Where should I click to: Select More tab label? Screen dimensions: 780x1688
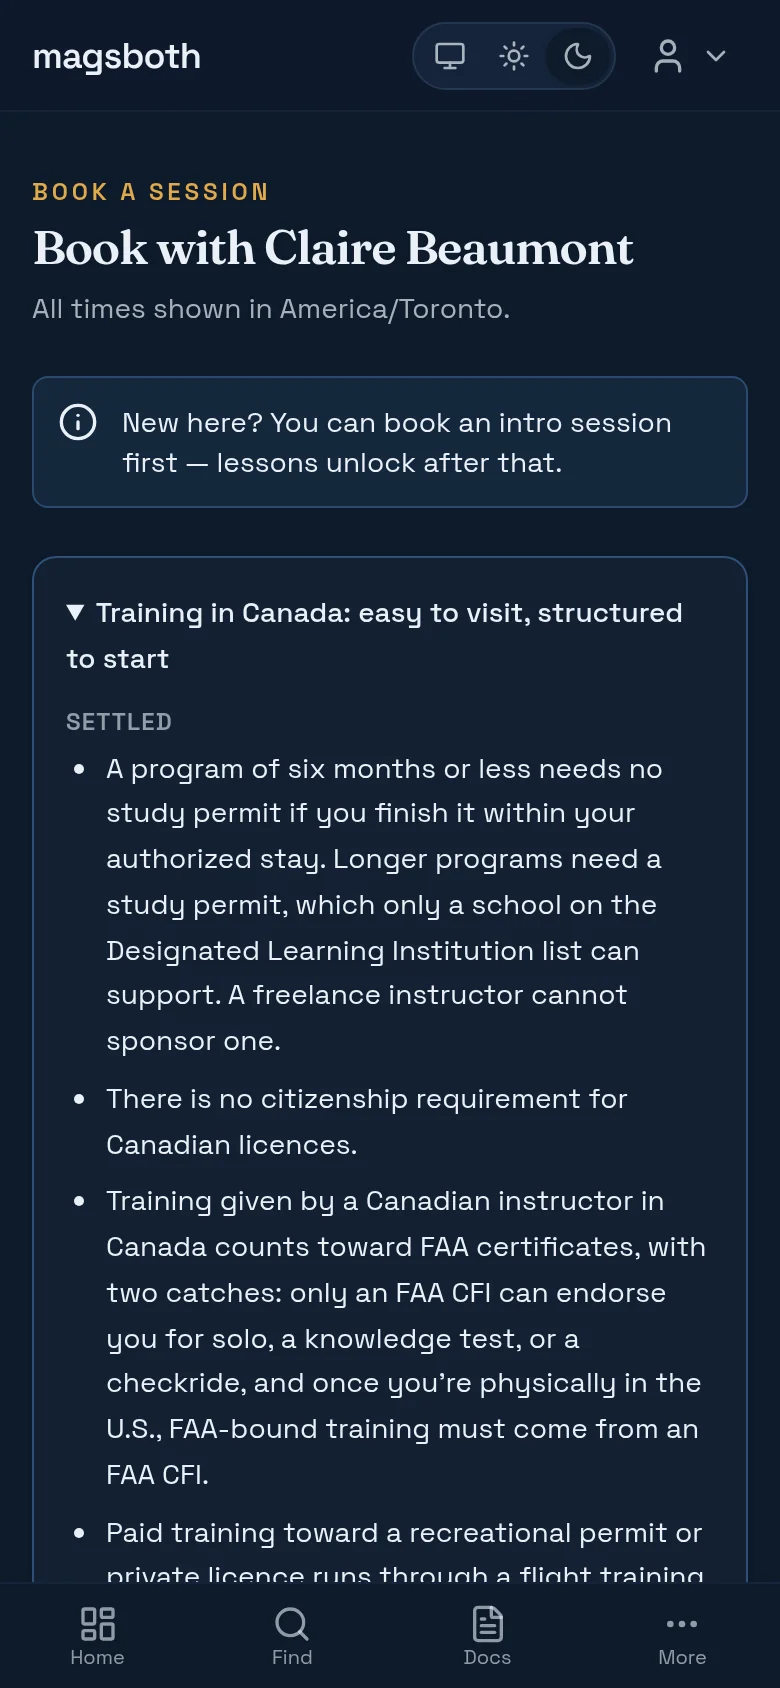[x=682, y=1657]
